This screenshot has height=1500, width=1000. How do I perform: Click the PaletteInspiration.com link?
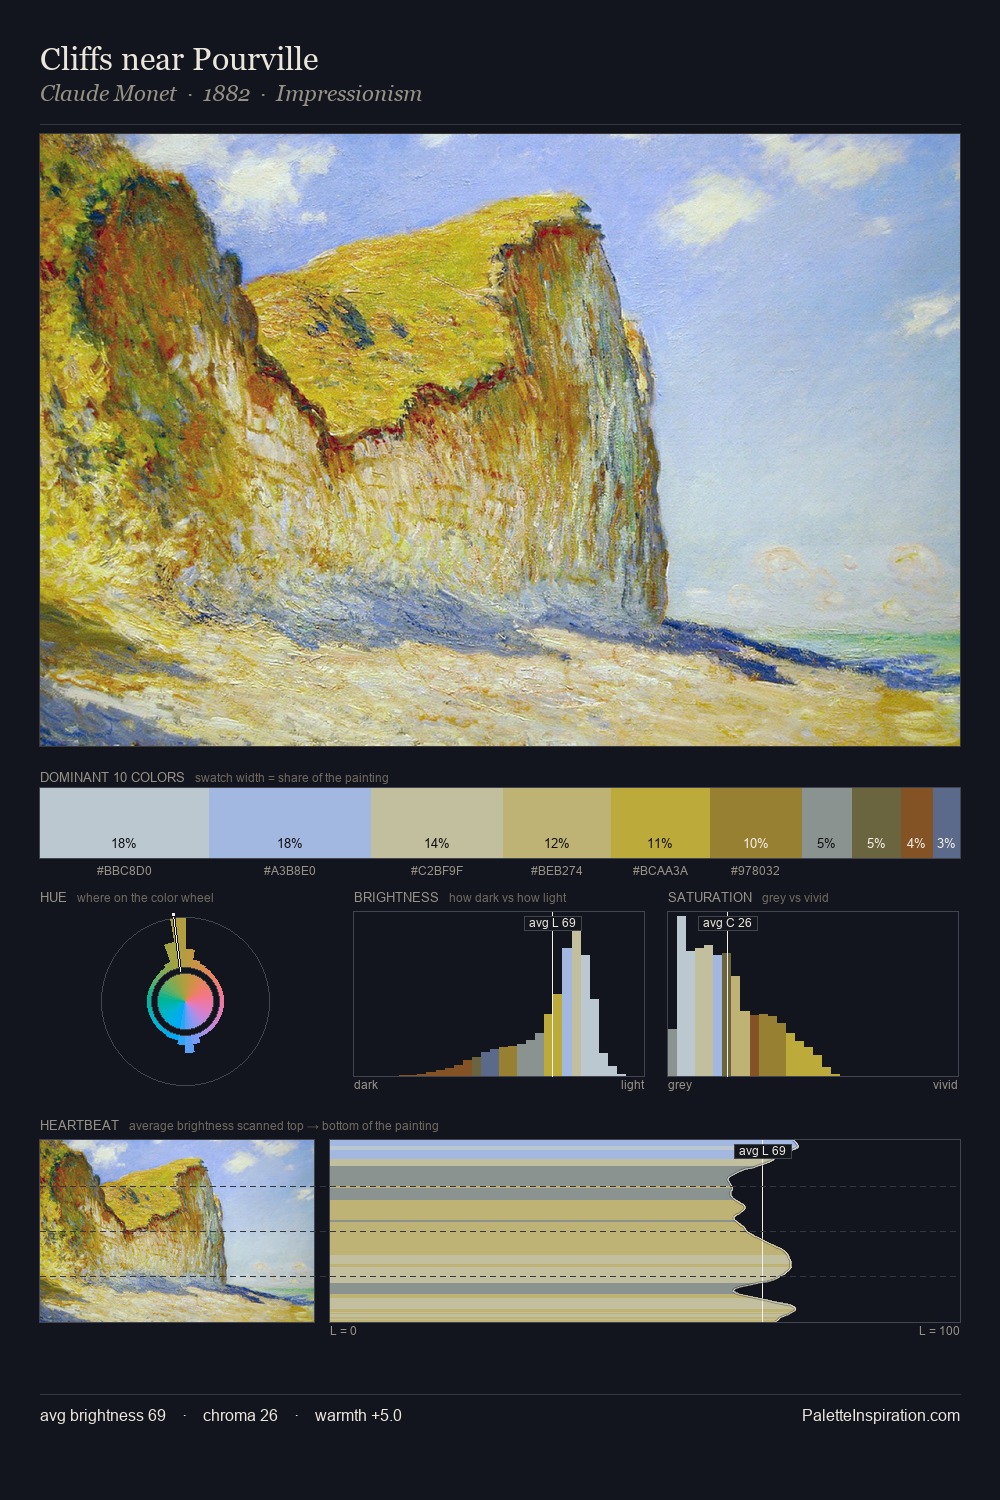881,1415
